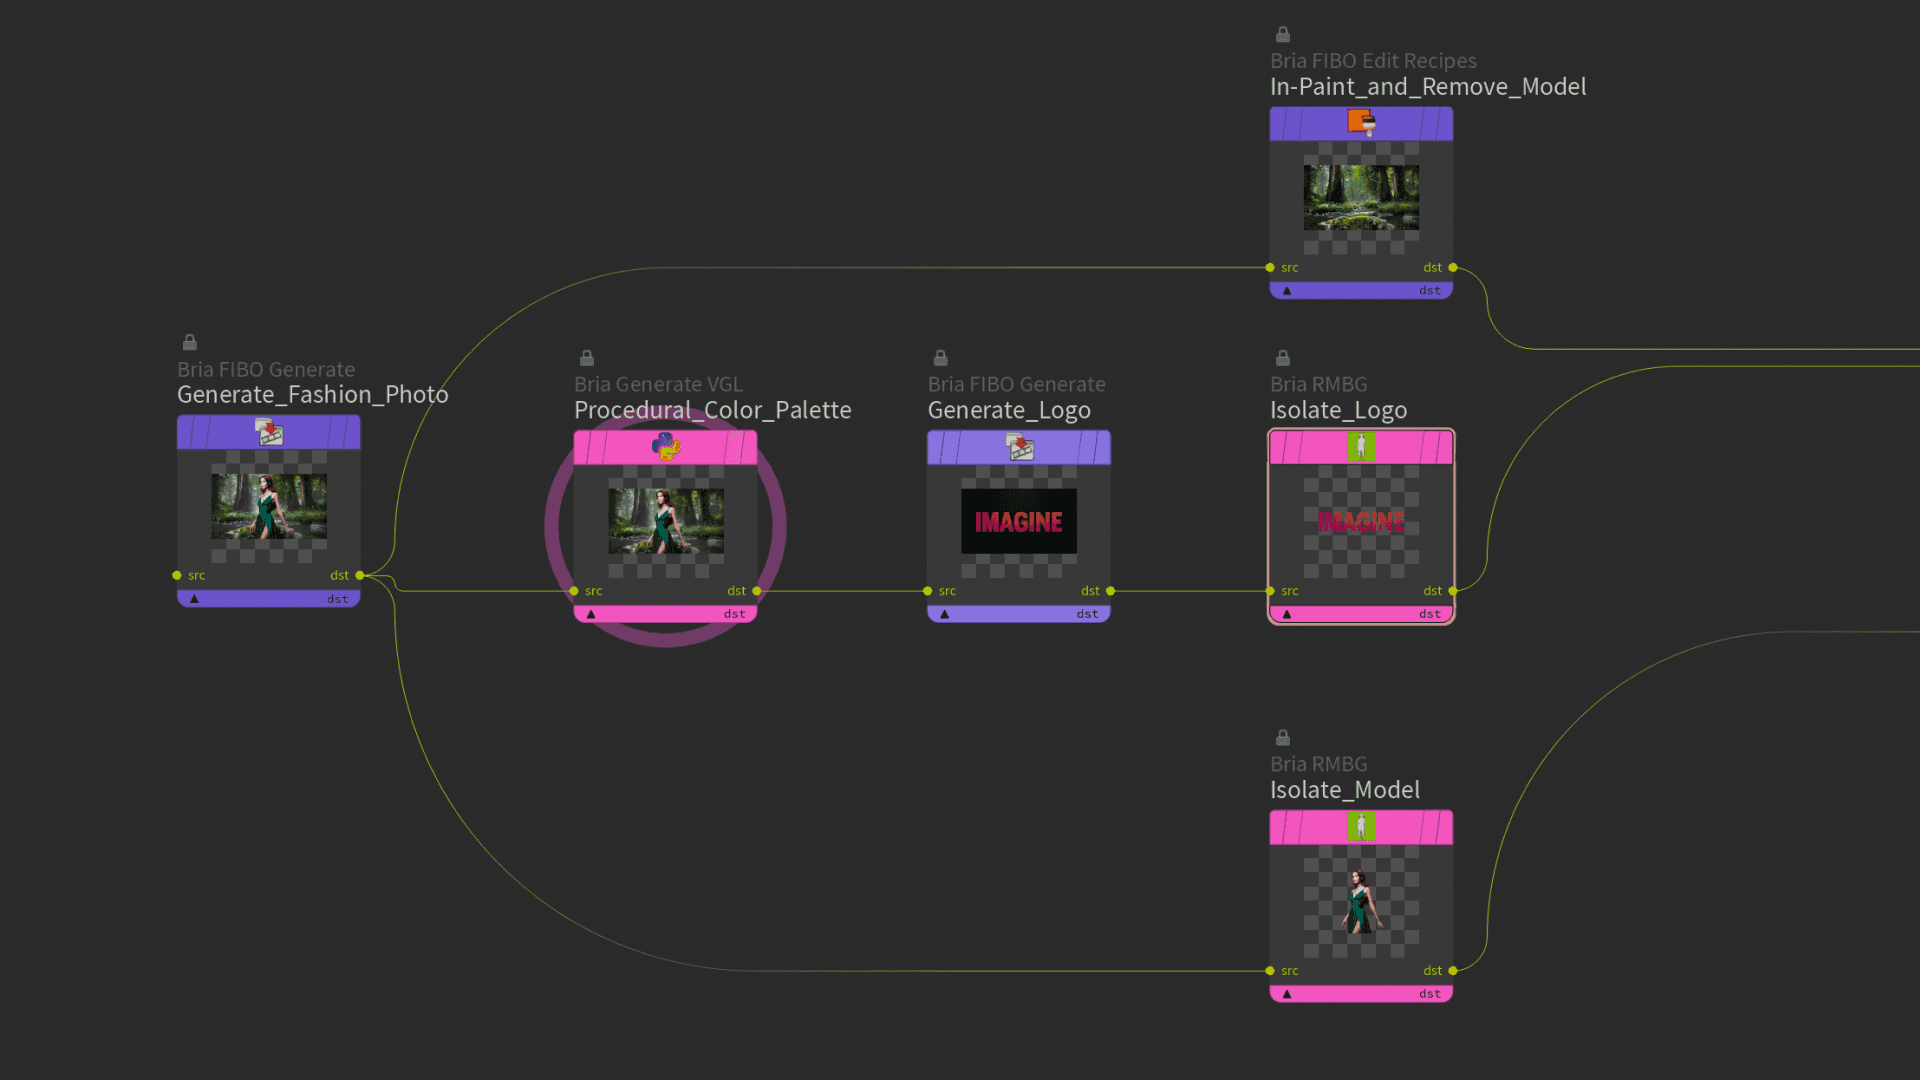This screenshot has height=1080, width=1920.
Task: Click the Isolate_Logo node name label
Action: [1338, 410]
